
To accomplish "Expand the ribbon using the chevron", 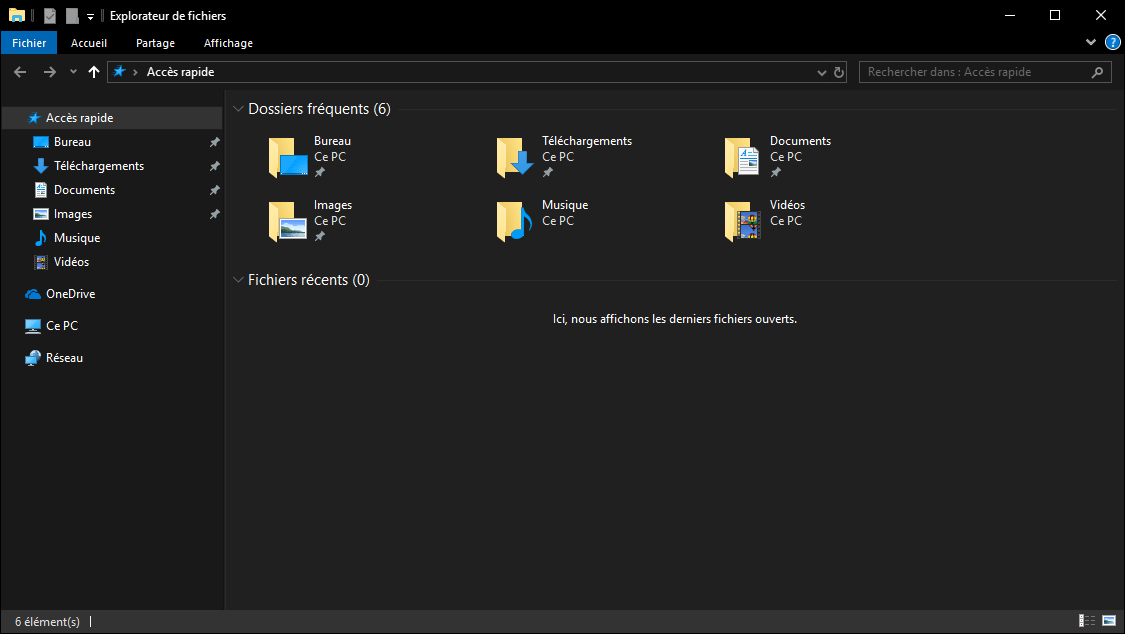I will click(1091, 42).
